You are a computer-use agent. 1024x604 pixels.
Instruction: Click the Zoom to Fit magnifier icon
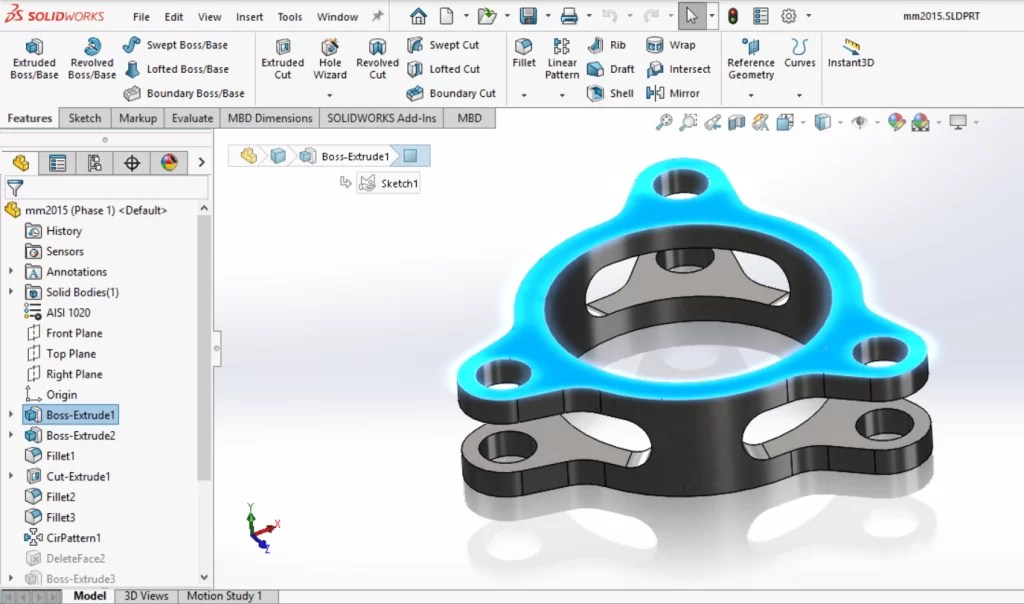664,122
